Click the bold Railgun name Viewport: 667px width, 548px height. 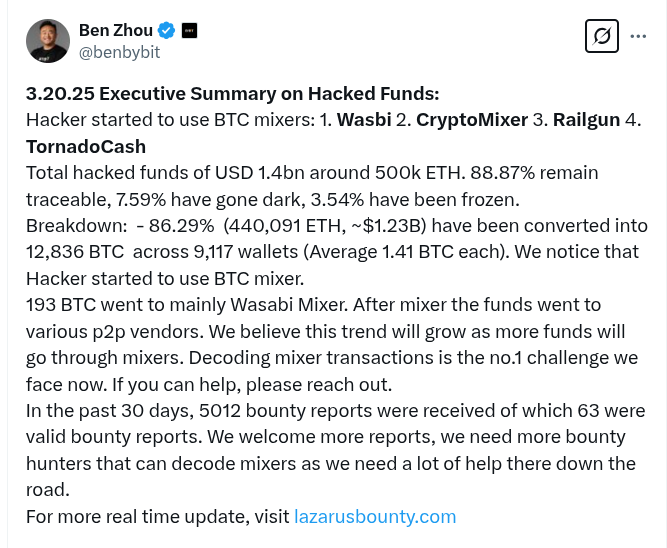(x=586, y=120)
